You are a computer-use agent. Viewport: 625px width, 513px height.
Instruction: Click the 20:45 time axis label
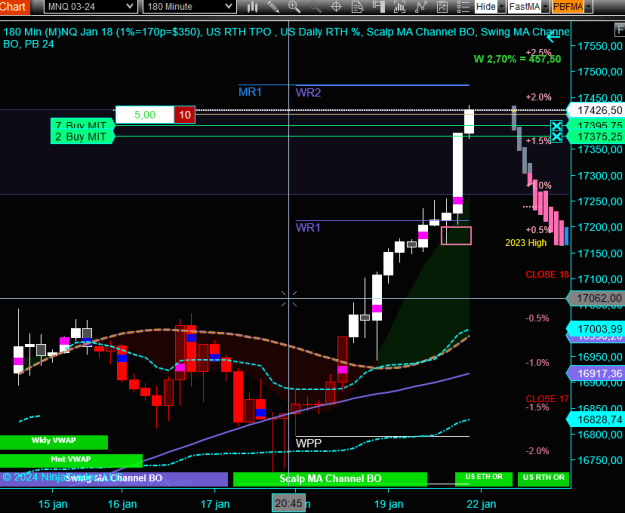[x=289, y=503]
